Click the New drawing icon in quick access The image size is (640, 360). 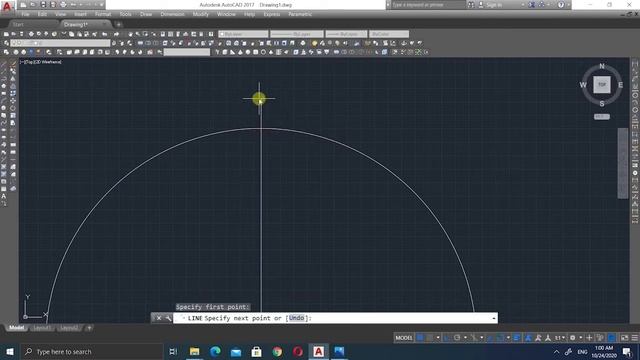23,5
